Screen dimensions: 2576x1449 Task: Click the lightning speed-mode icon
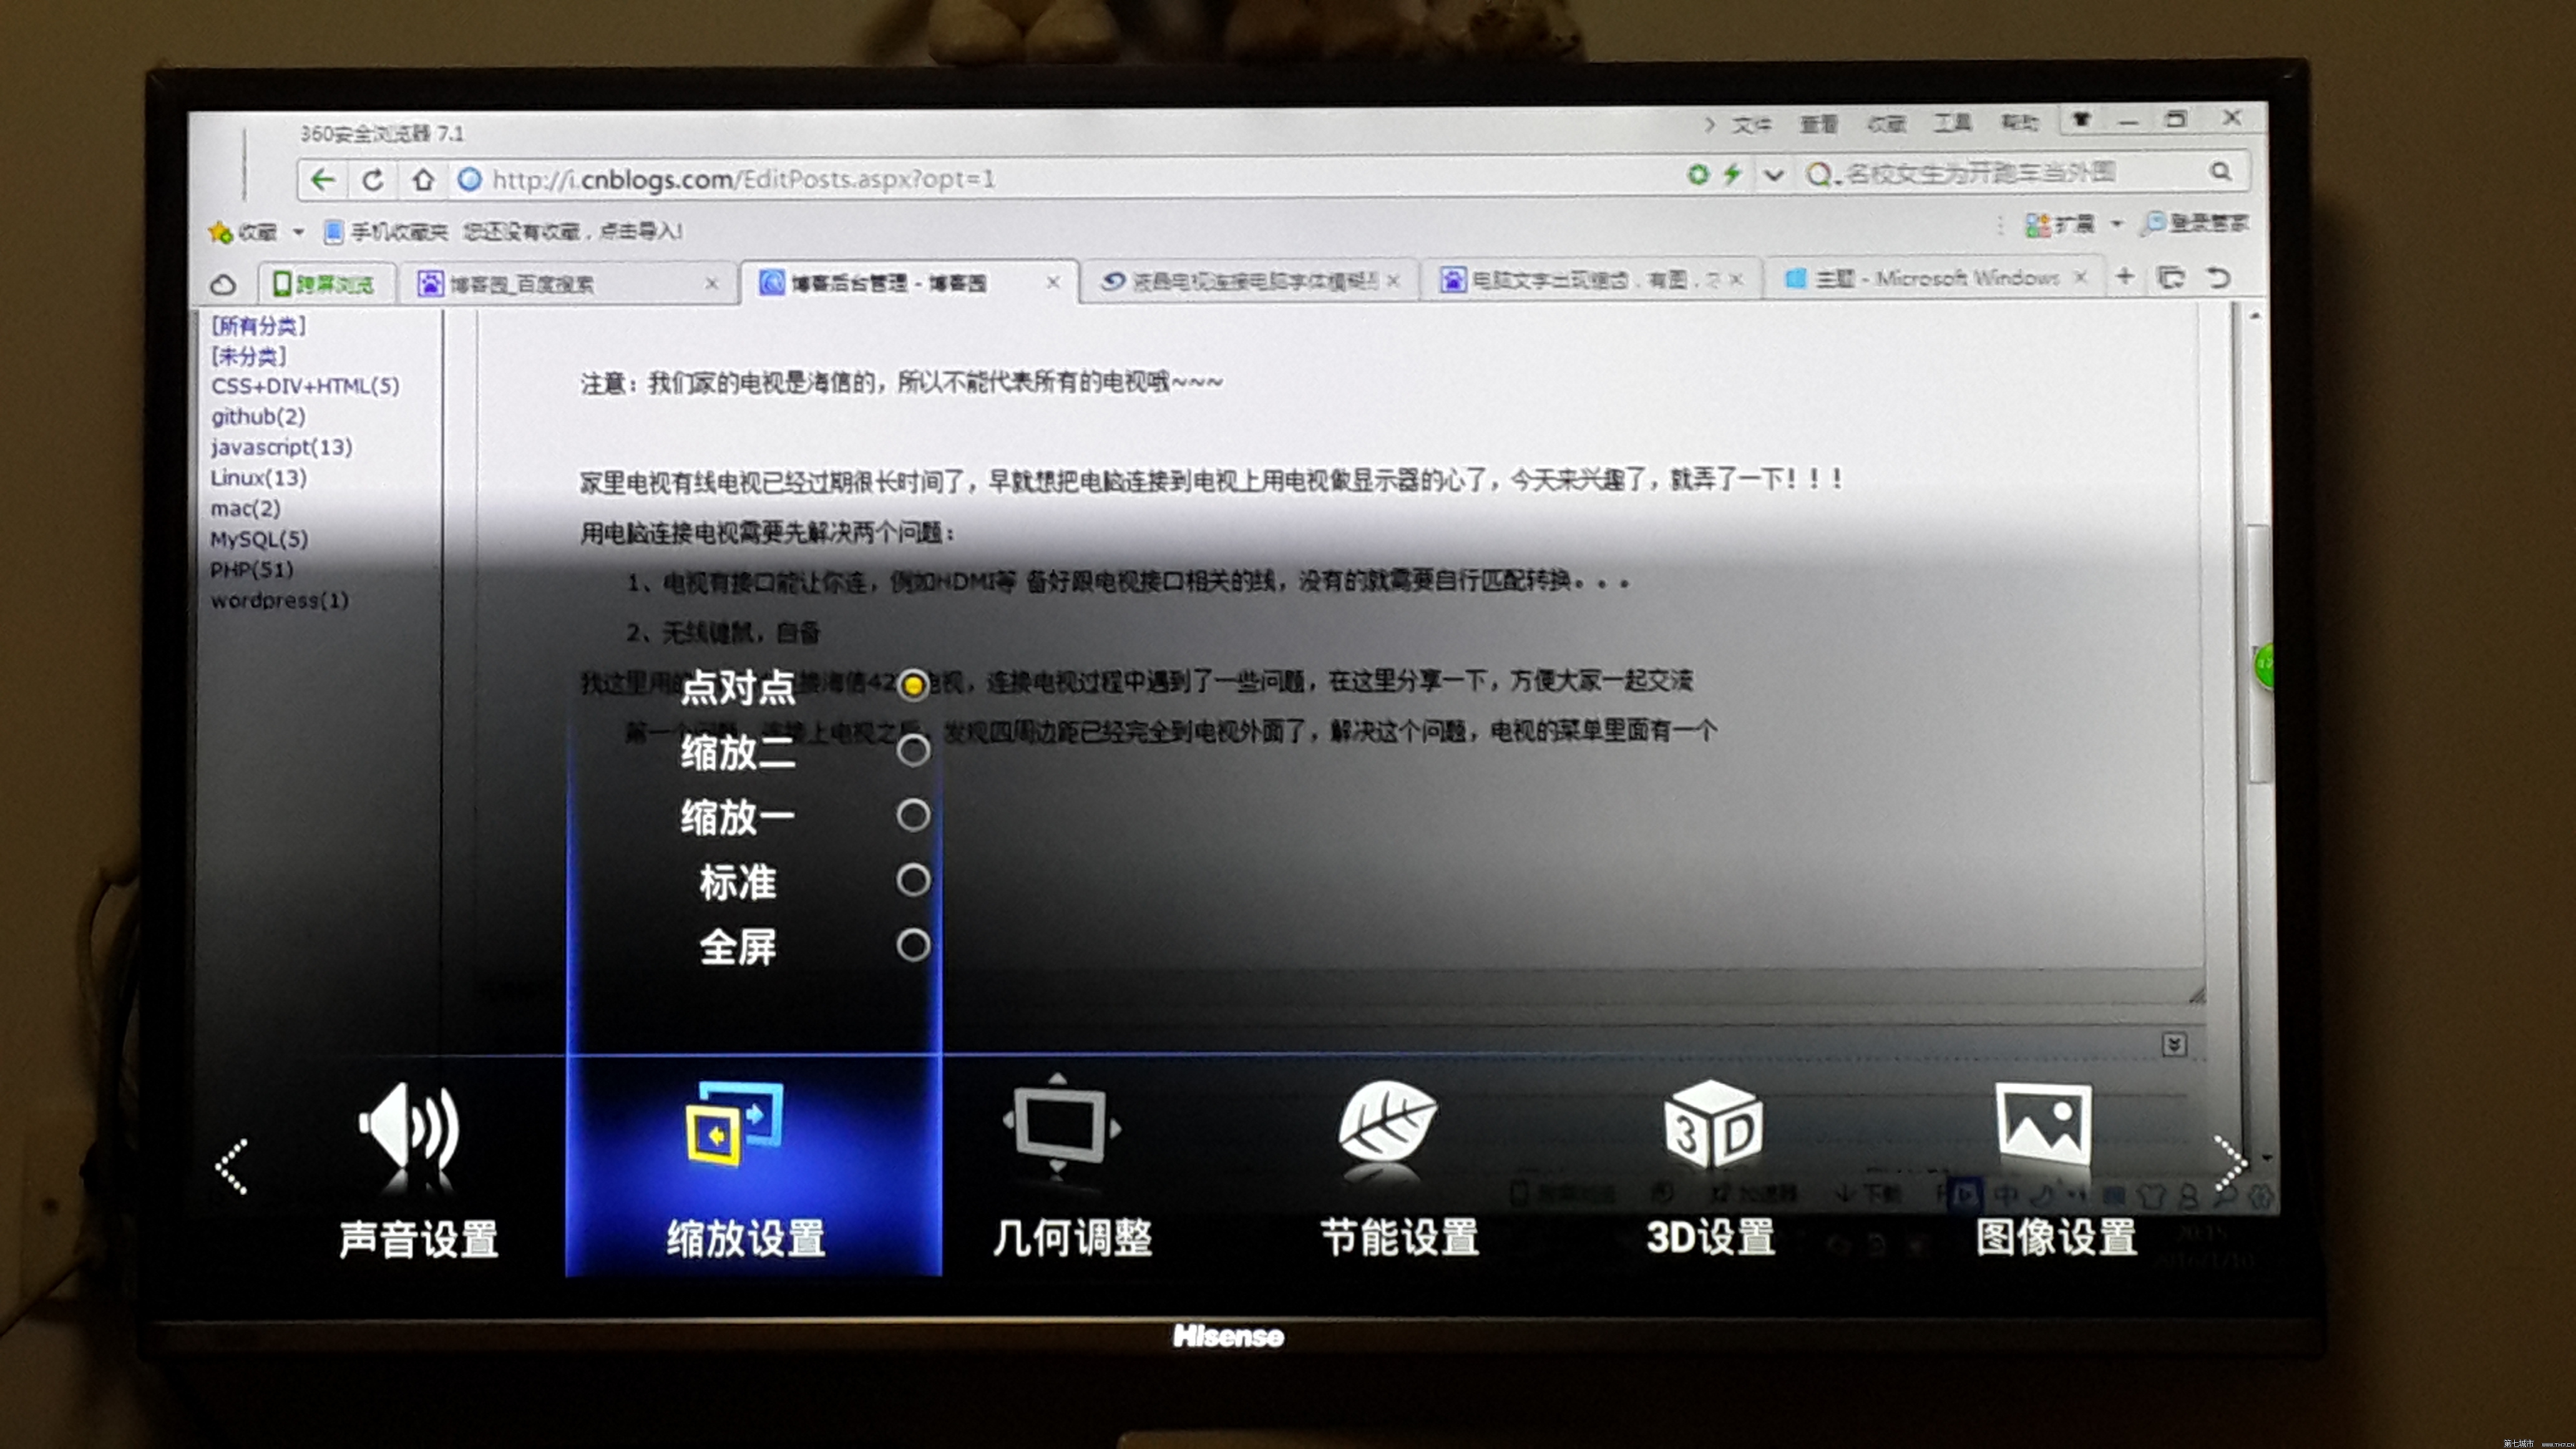coord(1733,174)
